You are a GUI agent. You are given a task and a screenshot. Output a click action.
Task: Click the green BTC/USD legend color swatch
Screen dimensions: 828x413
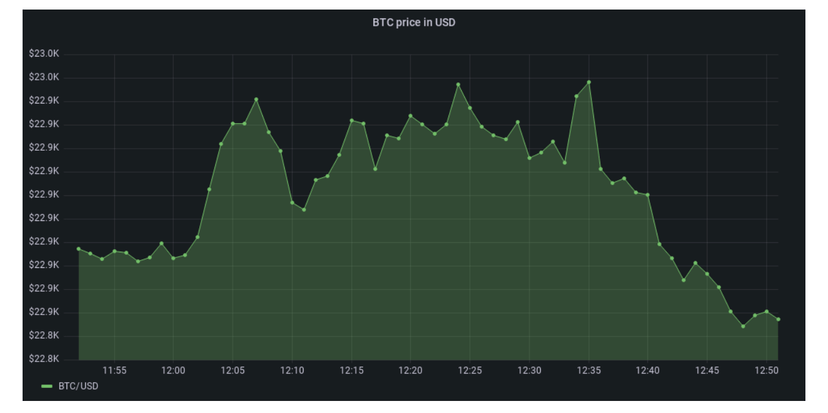click(x=47, y=385)
